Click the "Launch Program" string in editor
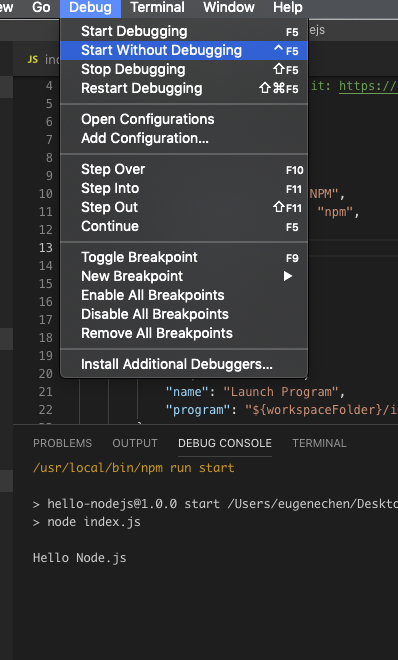This screenshot has width=398, height=660. click(x=281, y=392)
